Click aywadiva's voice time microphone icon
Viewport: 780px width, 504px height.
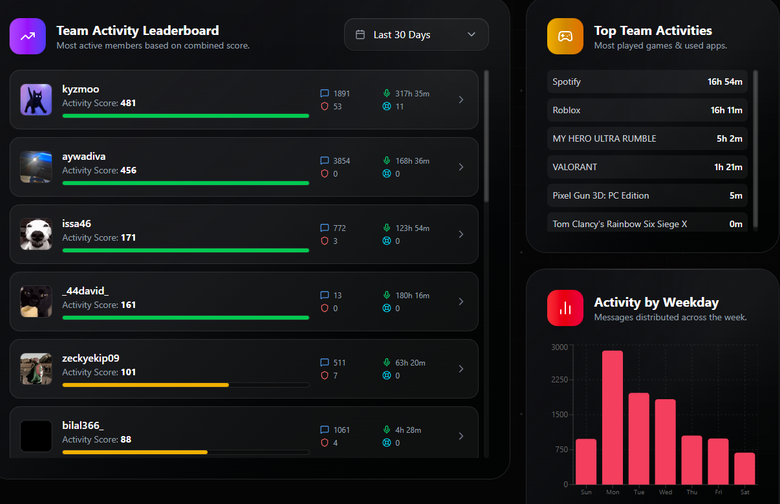[386, 160]
